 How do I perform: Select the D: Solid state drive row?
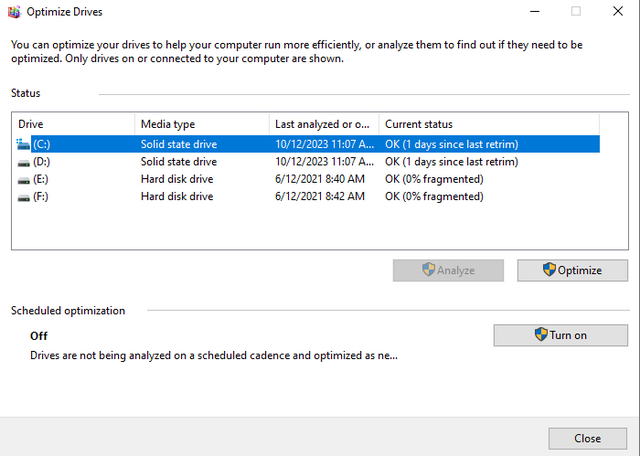(178, 162)
